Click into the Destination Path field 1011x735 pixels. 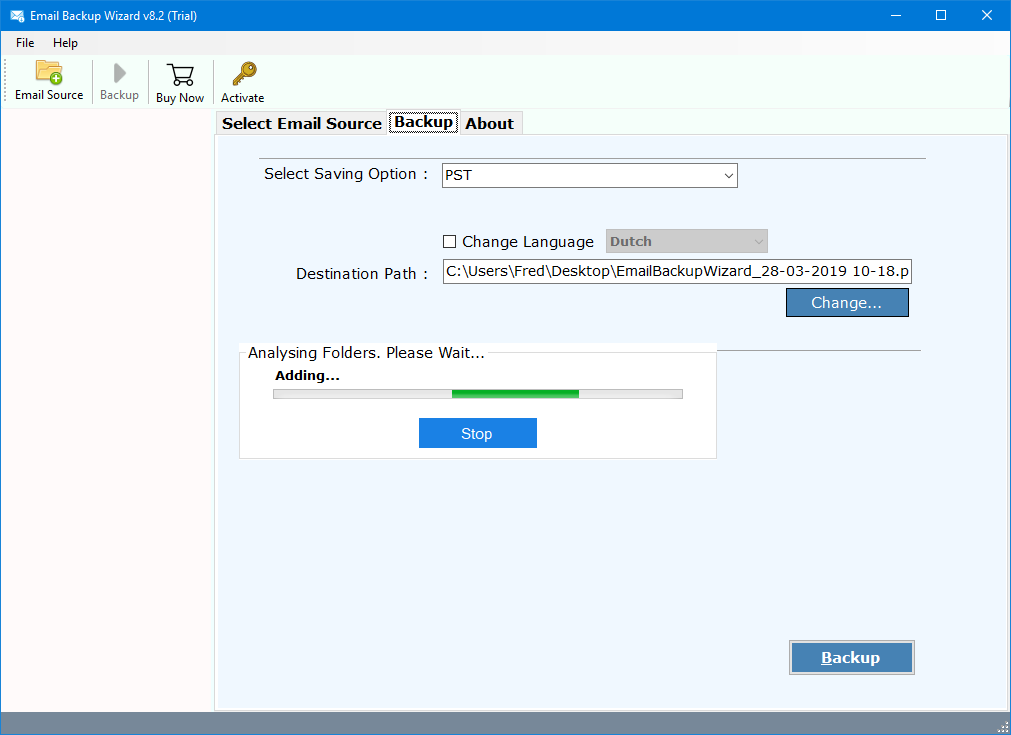[677, 271]
